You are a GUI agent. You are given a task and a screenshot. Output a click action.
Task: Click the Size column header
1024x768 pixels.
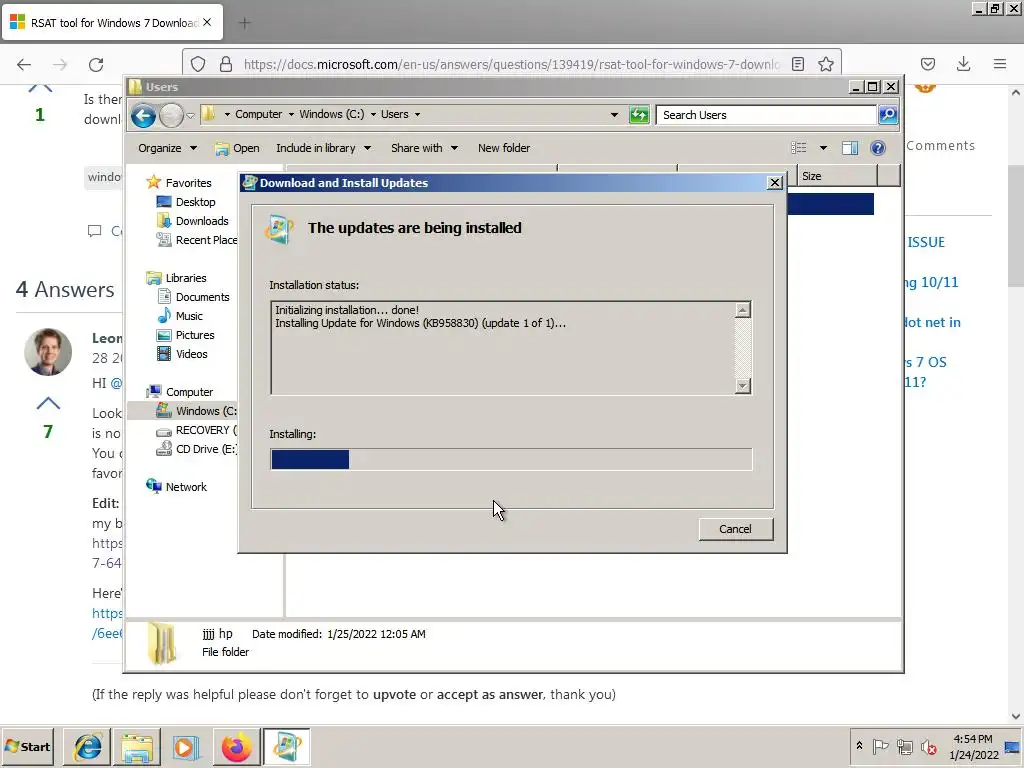[837, 176]
